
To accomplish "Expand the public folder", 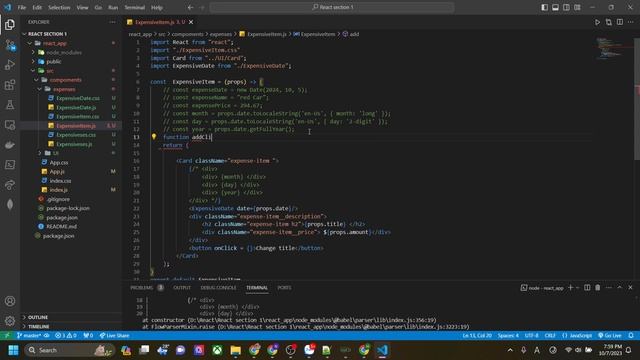I will 33,62.
